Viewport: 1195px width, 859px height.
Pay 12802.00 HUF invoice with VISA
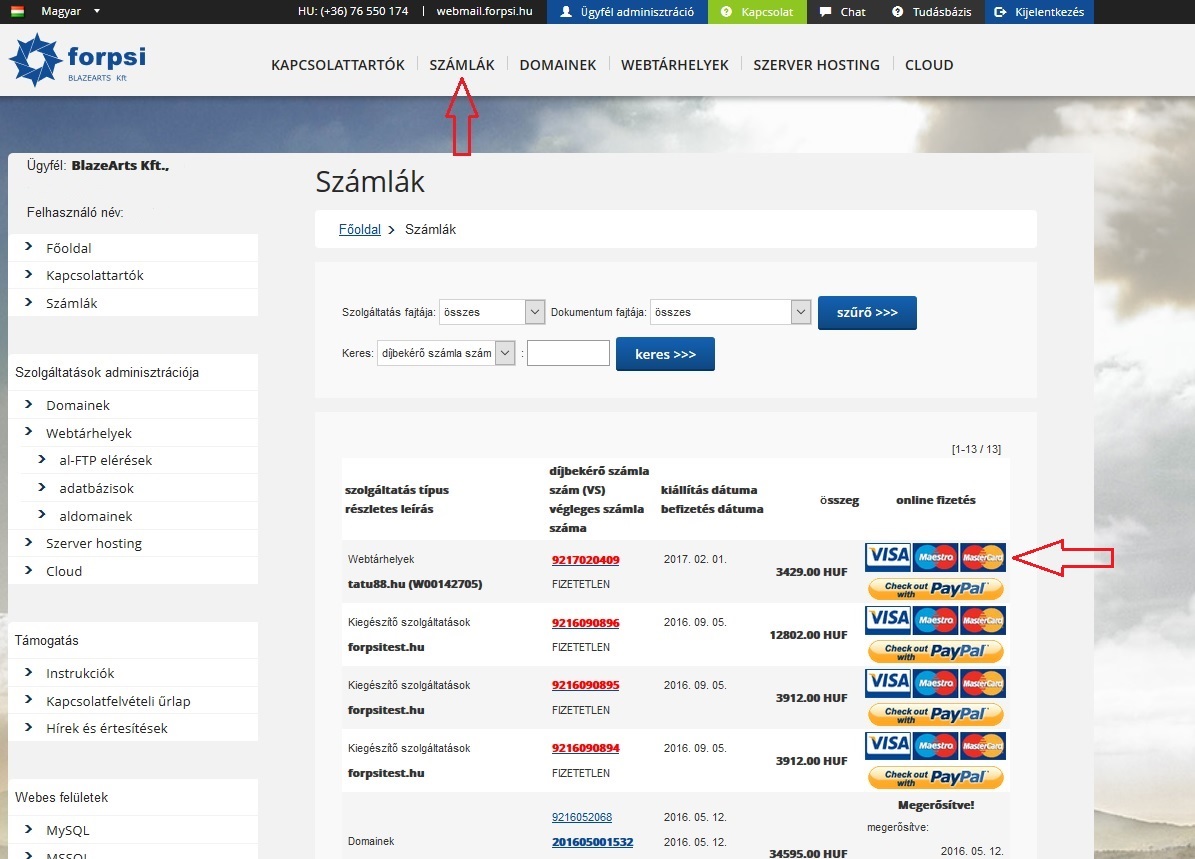(889, 620)
